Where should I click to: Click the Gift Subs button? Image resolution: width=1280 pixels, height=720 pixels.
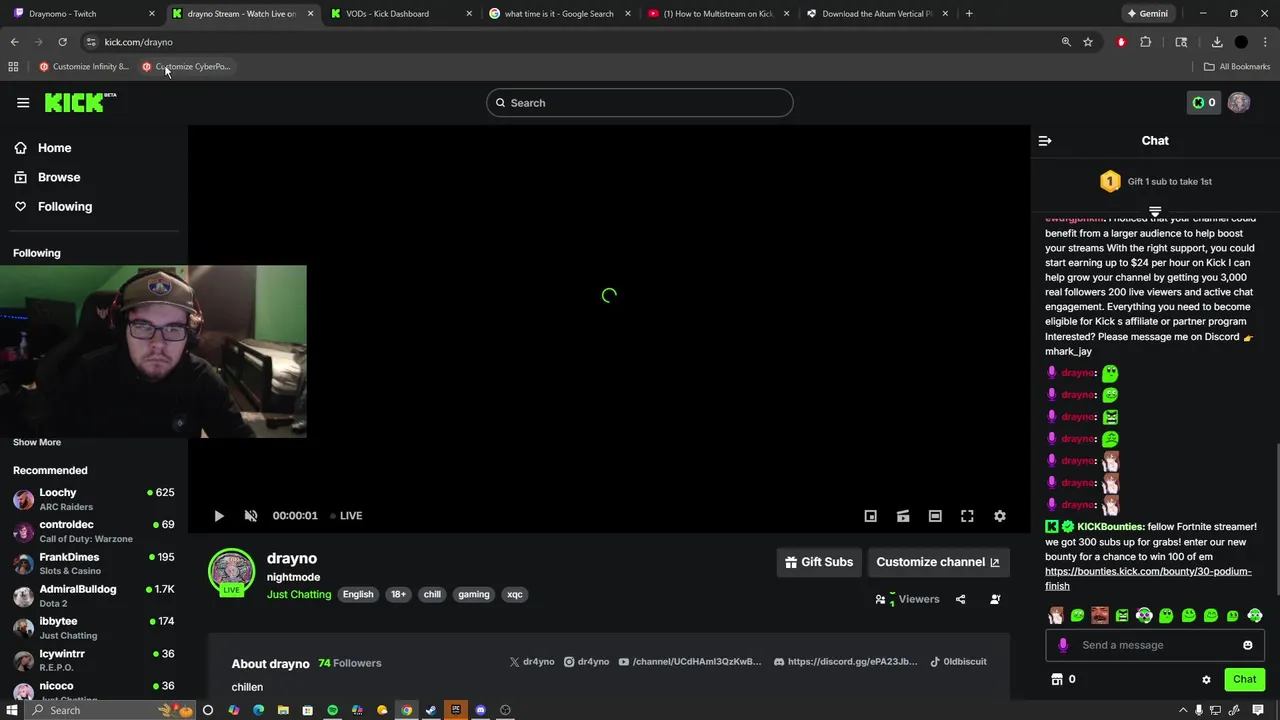tap(819, 562)
